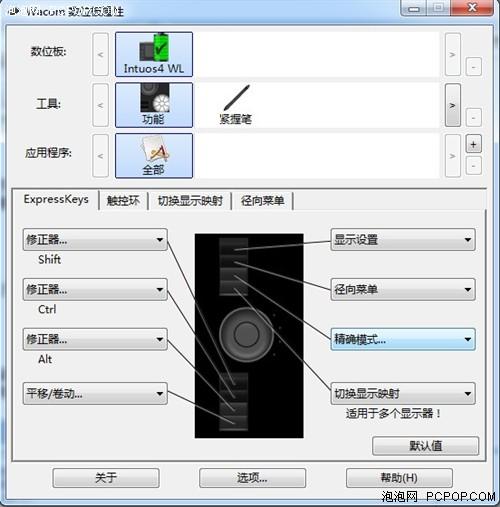500x507 pixels.
Task: Add an application with the plus button
Action: click(x=473, y=144)
